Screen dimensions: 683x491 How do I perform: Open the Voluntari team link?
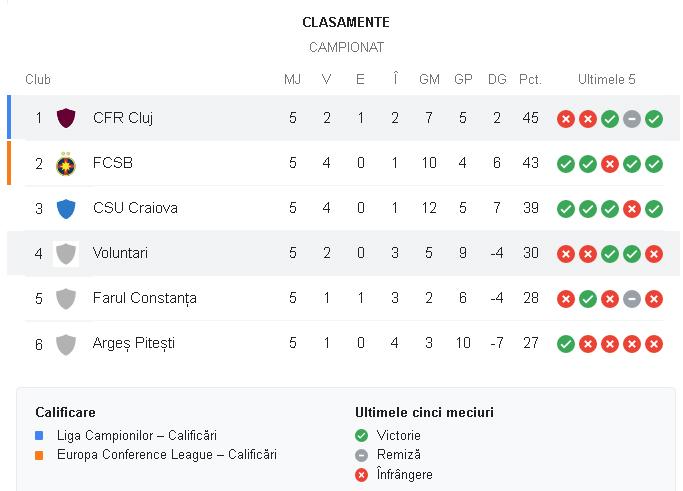click(x=120, y=253)
